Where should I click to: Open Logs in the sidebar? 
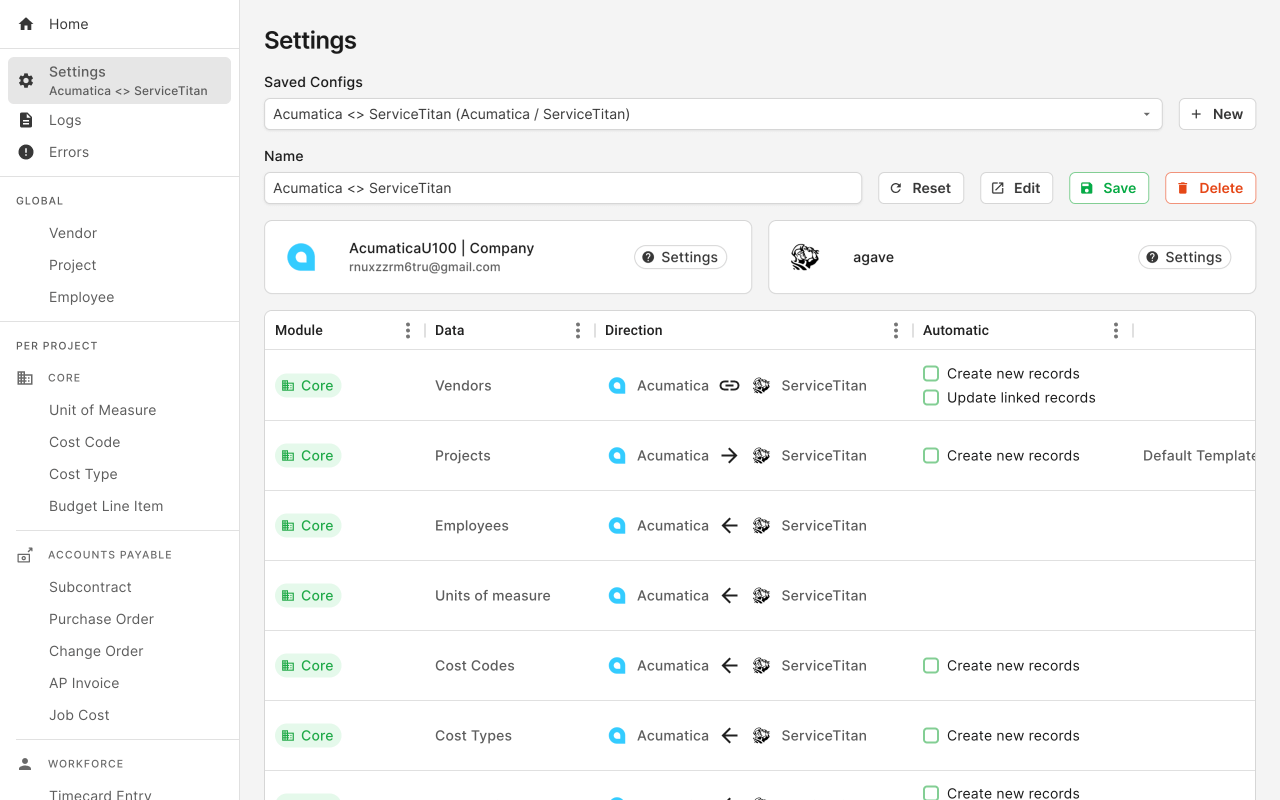(119, 120)
